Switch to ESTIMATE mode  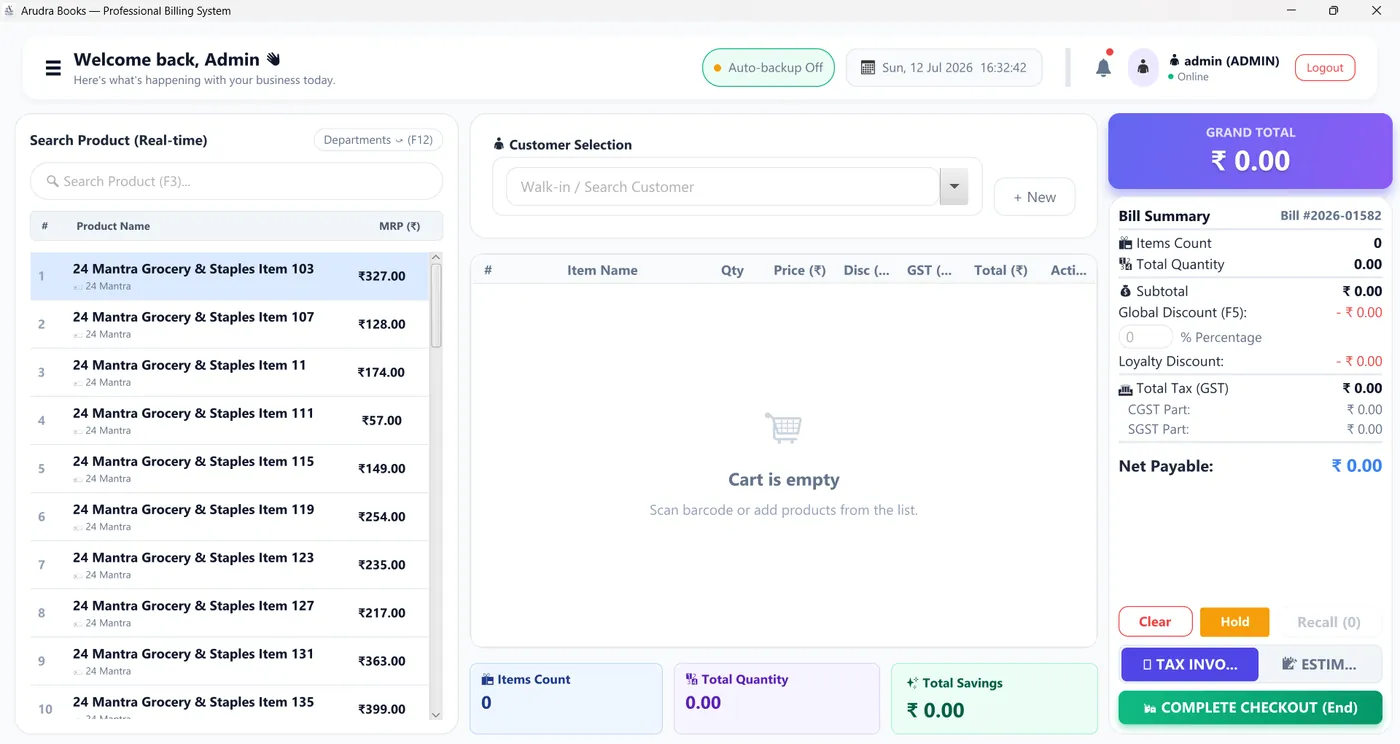[1320, 664]
